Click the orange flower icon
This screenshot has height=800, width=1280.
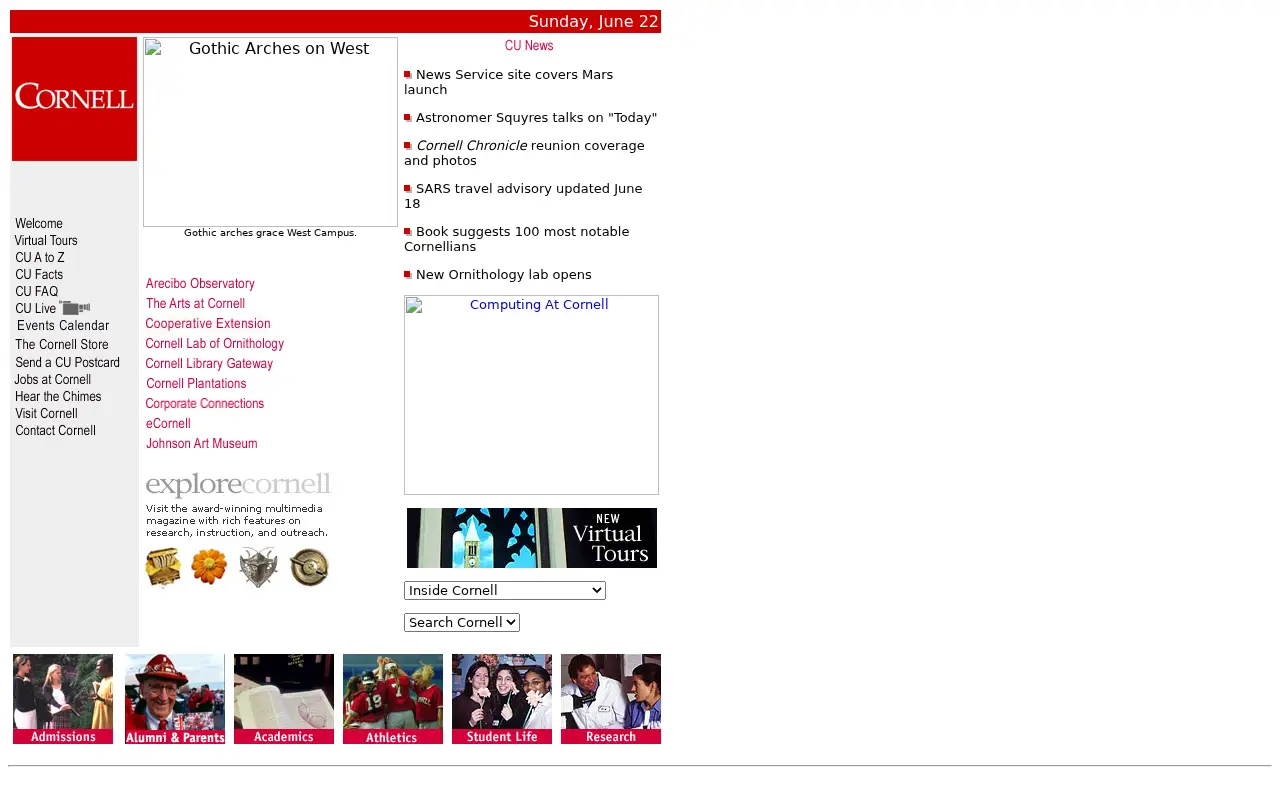(x=209, y=567)
